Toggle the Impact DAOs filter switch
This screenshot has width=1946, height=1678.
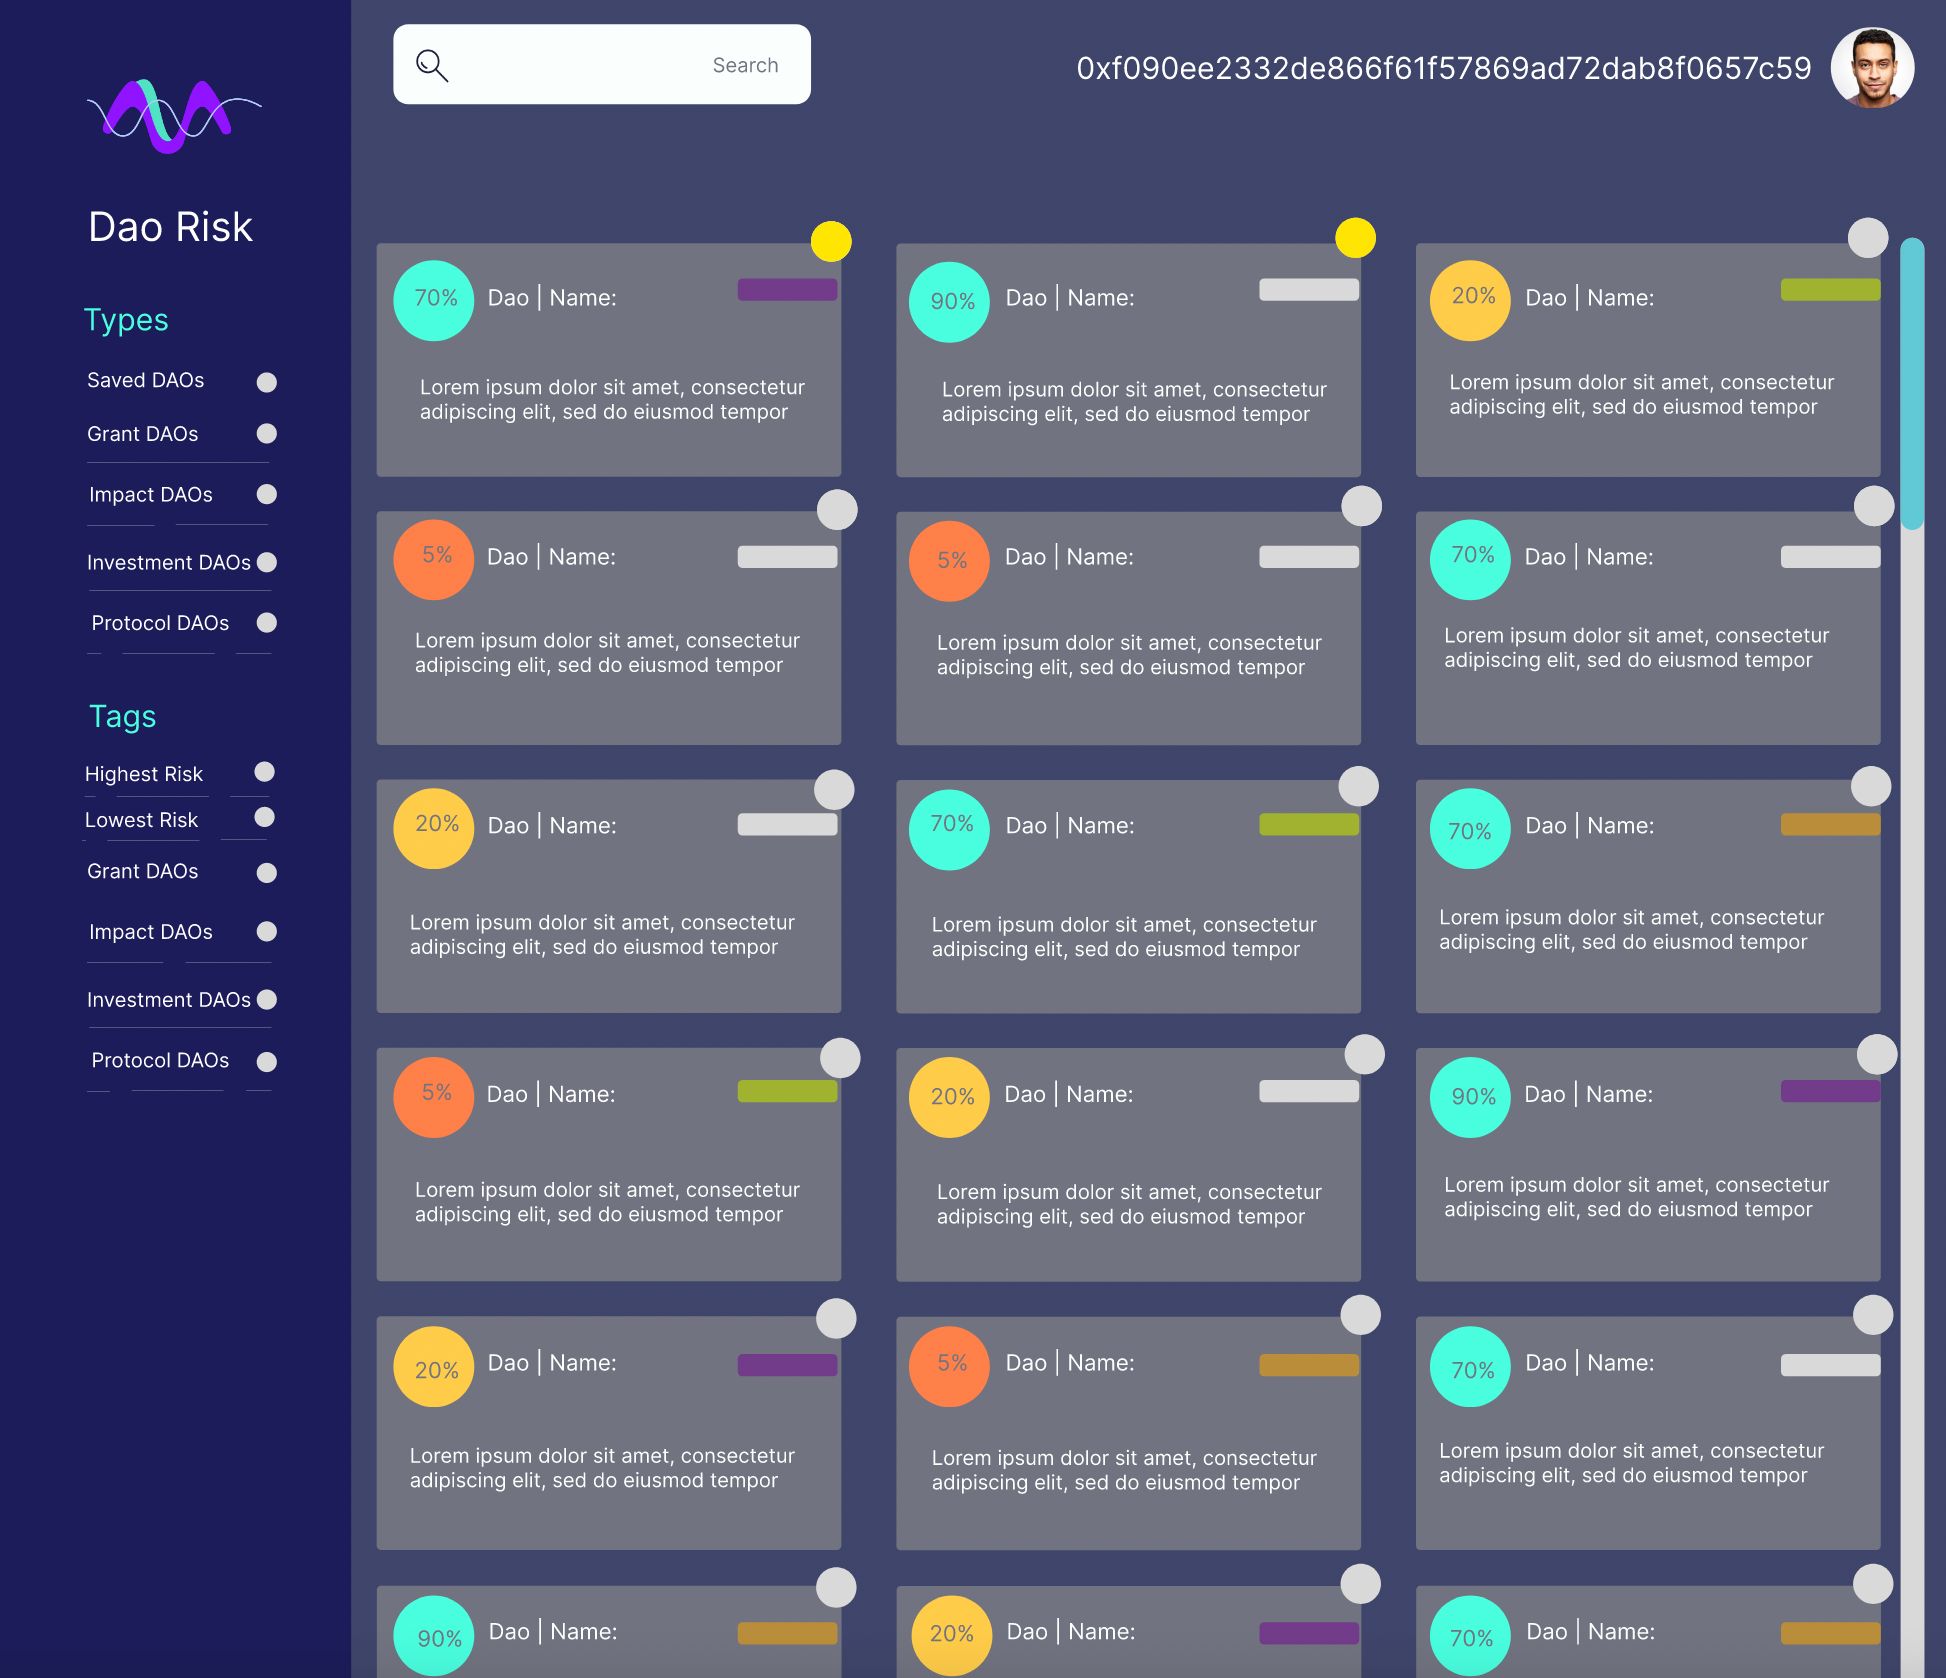266,493
